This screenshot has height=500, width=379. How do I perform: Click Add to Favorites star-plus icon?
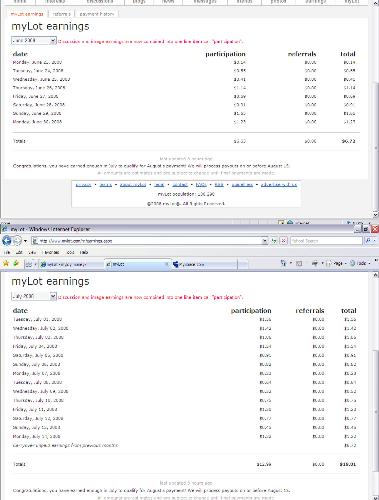pyautogui.click(x=16, y=263)
